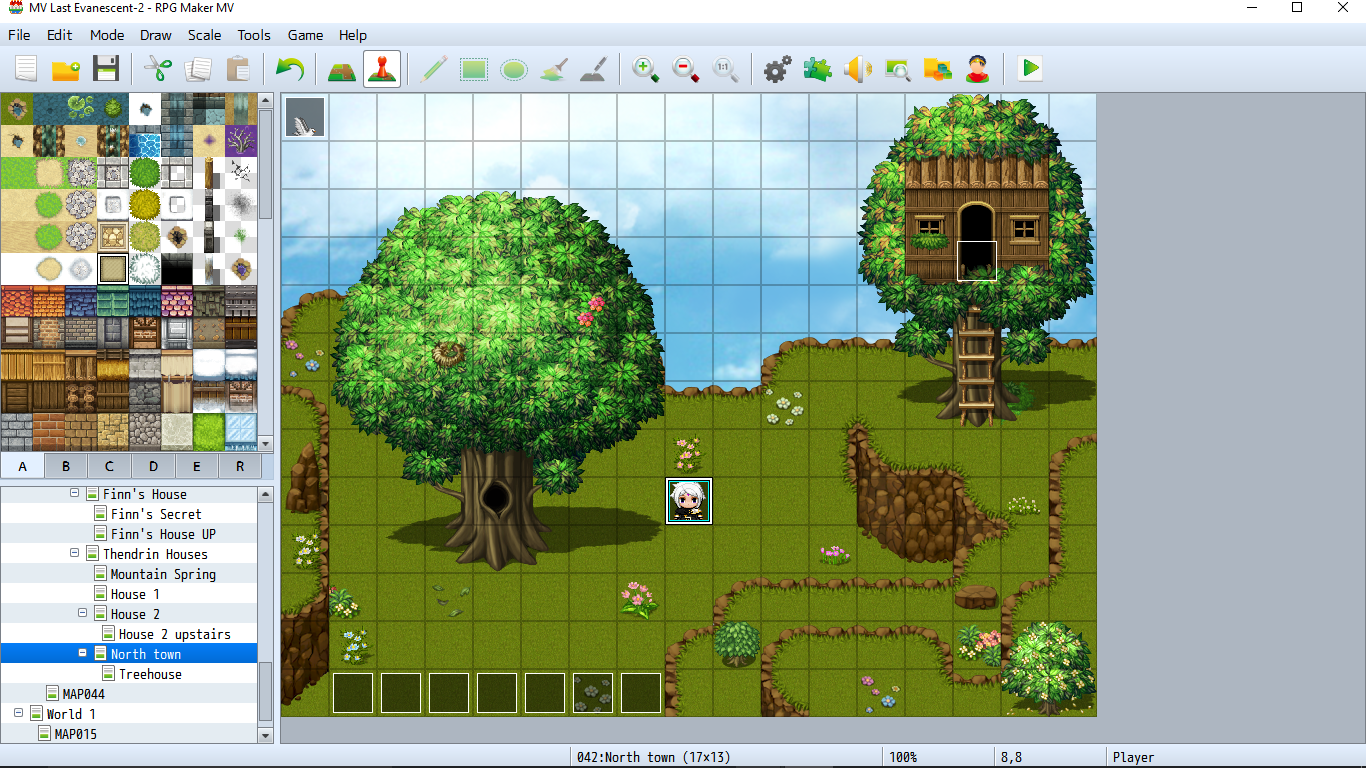This screenshot has width=1366, height=768.
Task: Open the Character Generator icon
Action: pos(978,69)
